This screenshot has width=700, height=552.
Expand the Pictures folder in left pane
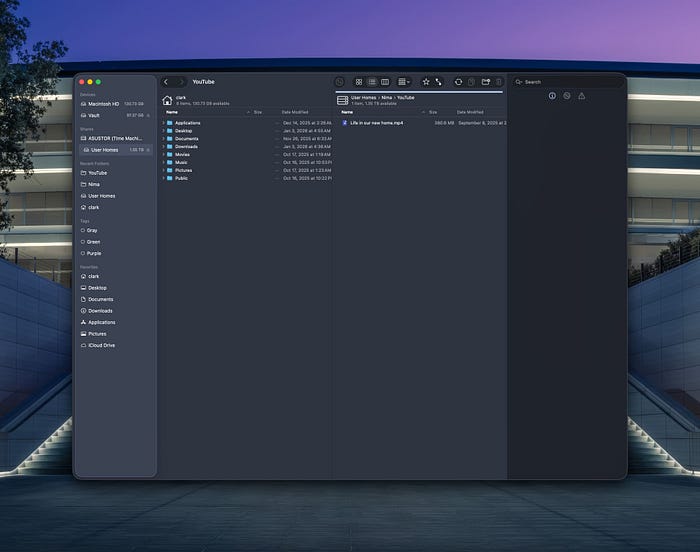[x=164, y=170]
